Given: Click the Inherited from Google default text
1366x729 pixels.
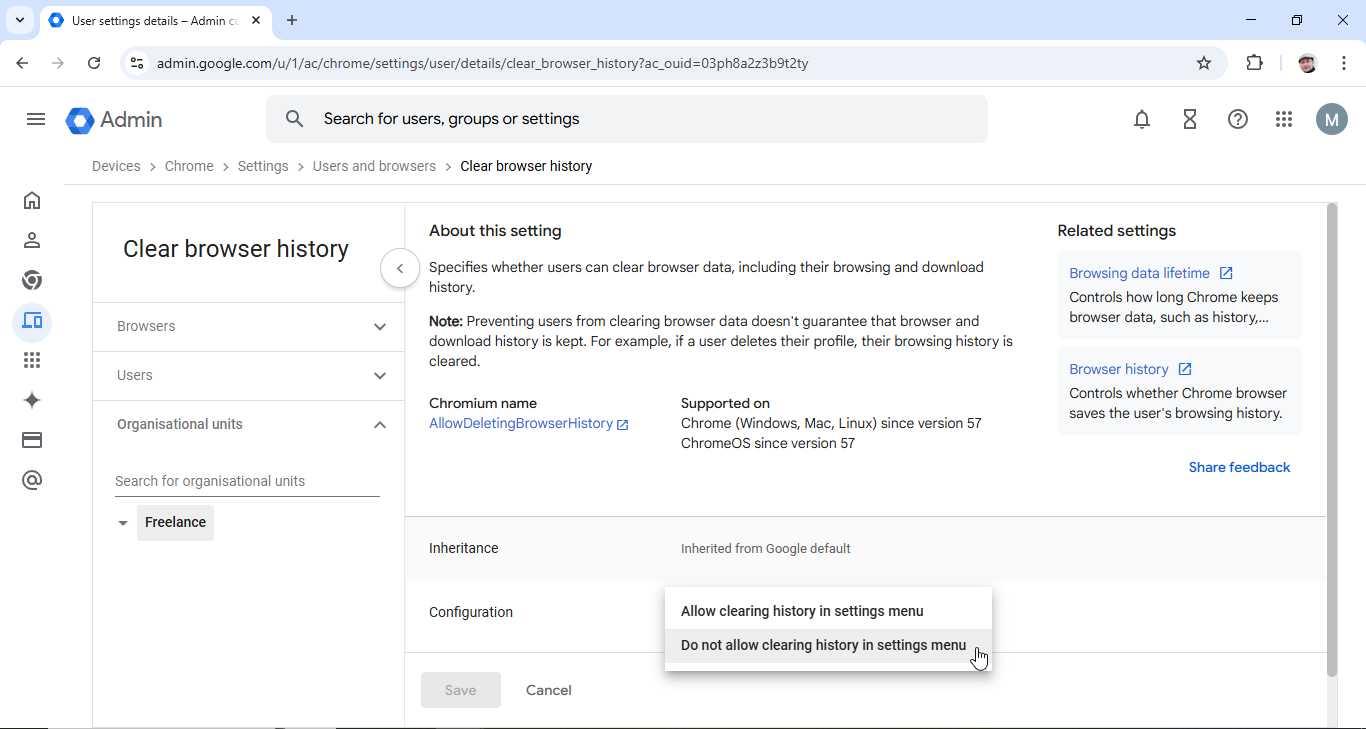Looking at the screenshot, I should [766, 549].
